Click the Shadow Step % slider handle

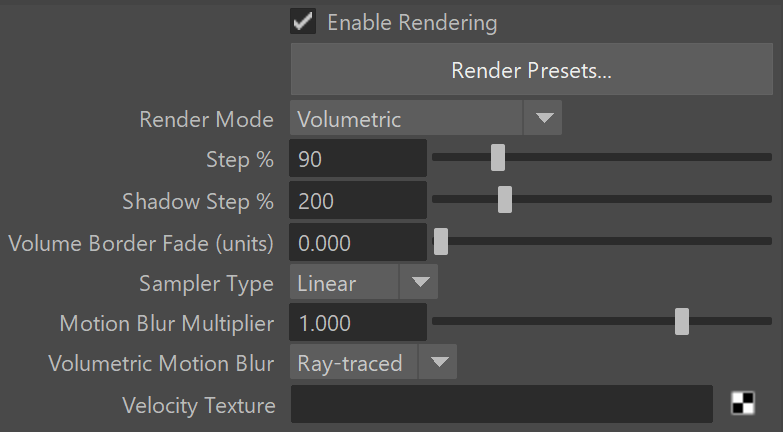pos(505,200)
